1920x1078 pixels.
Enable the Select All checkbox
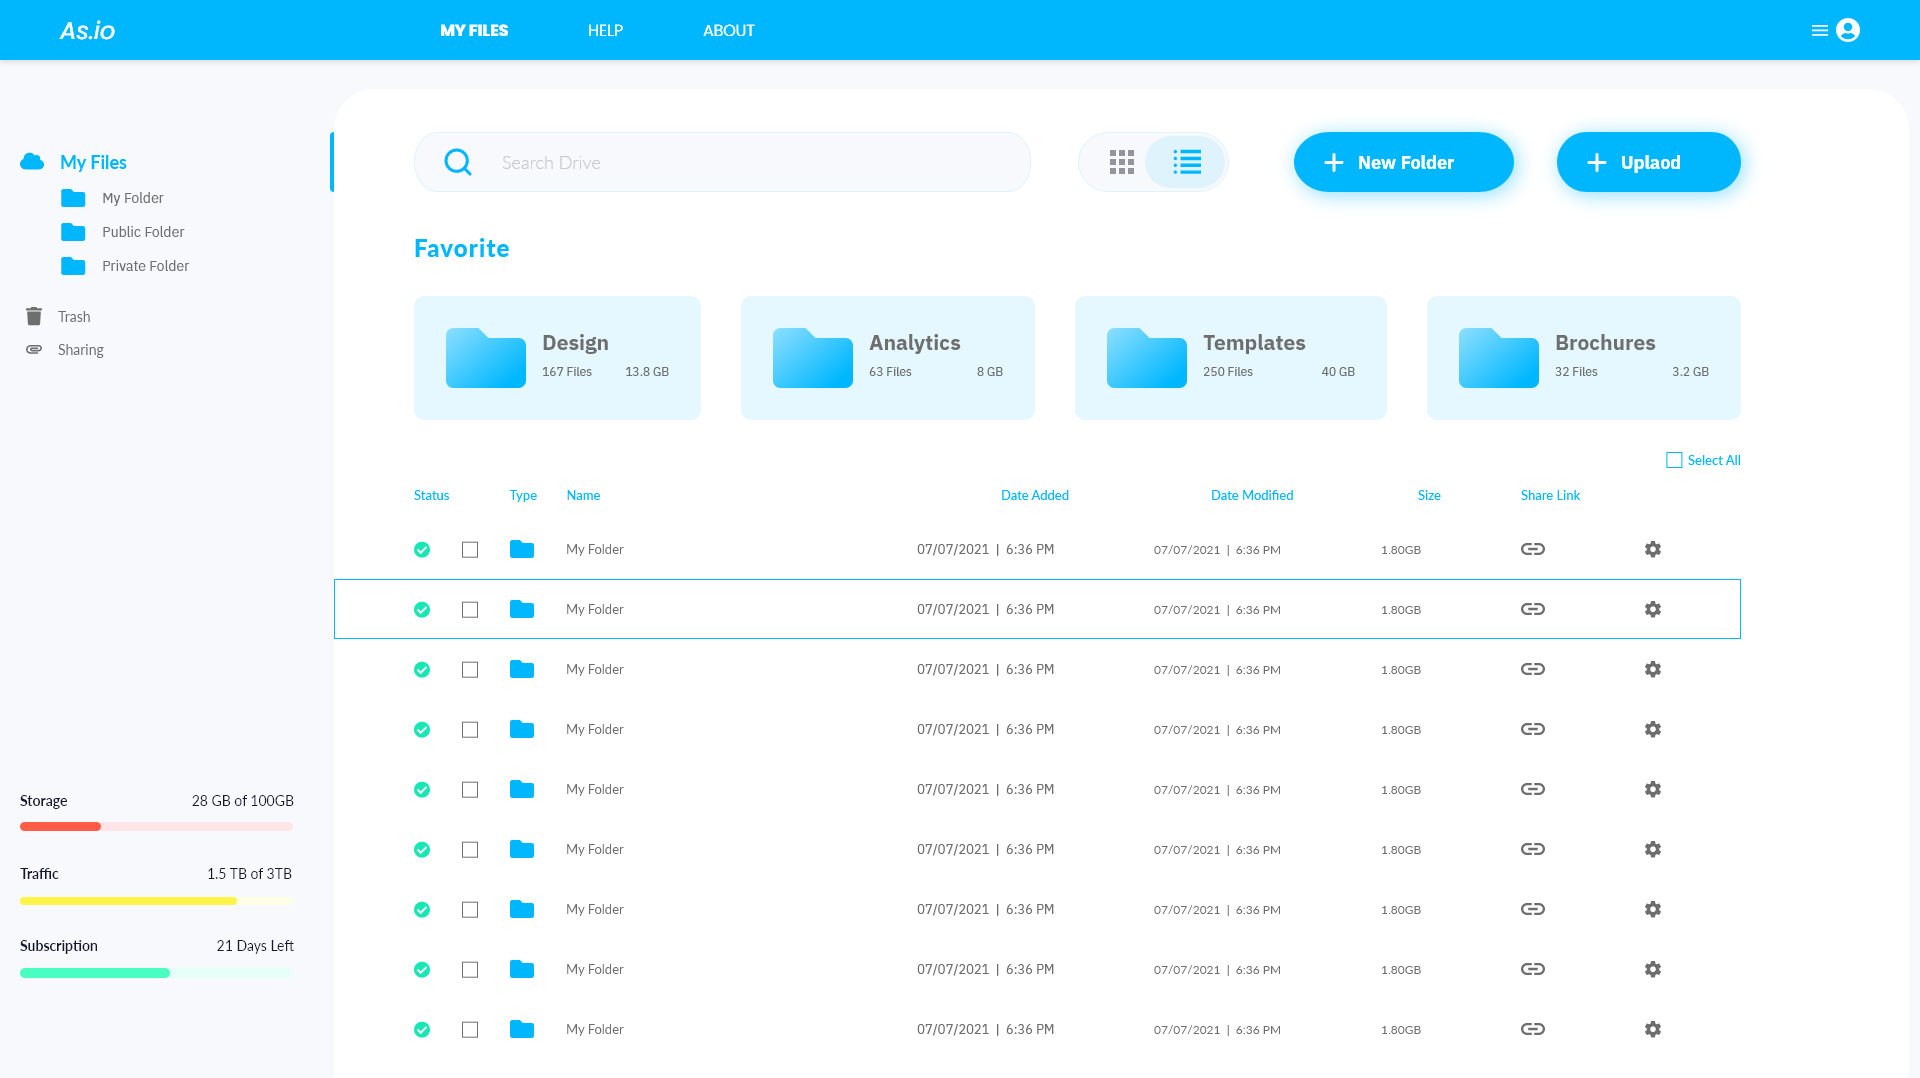click(x=1675, y=459)
